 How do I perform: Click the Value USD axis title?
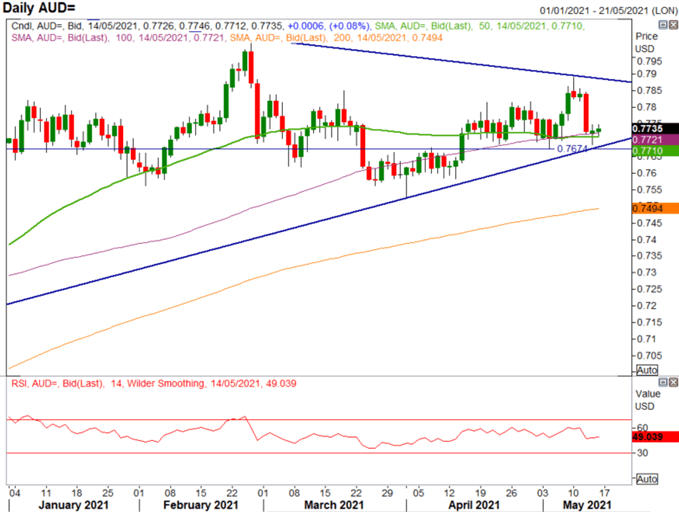click(x=647, y=400)
